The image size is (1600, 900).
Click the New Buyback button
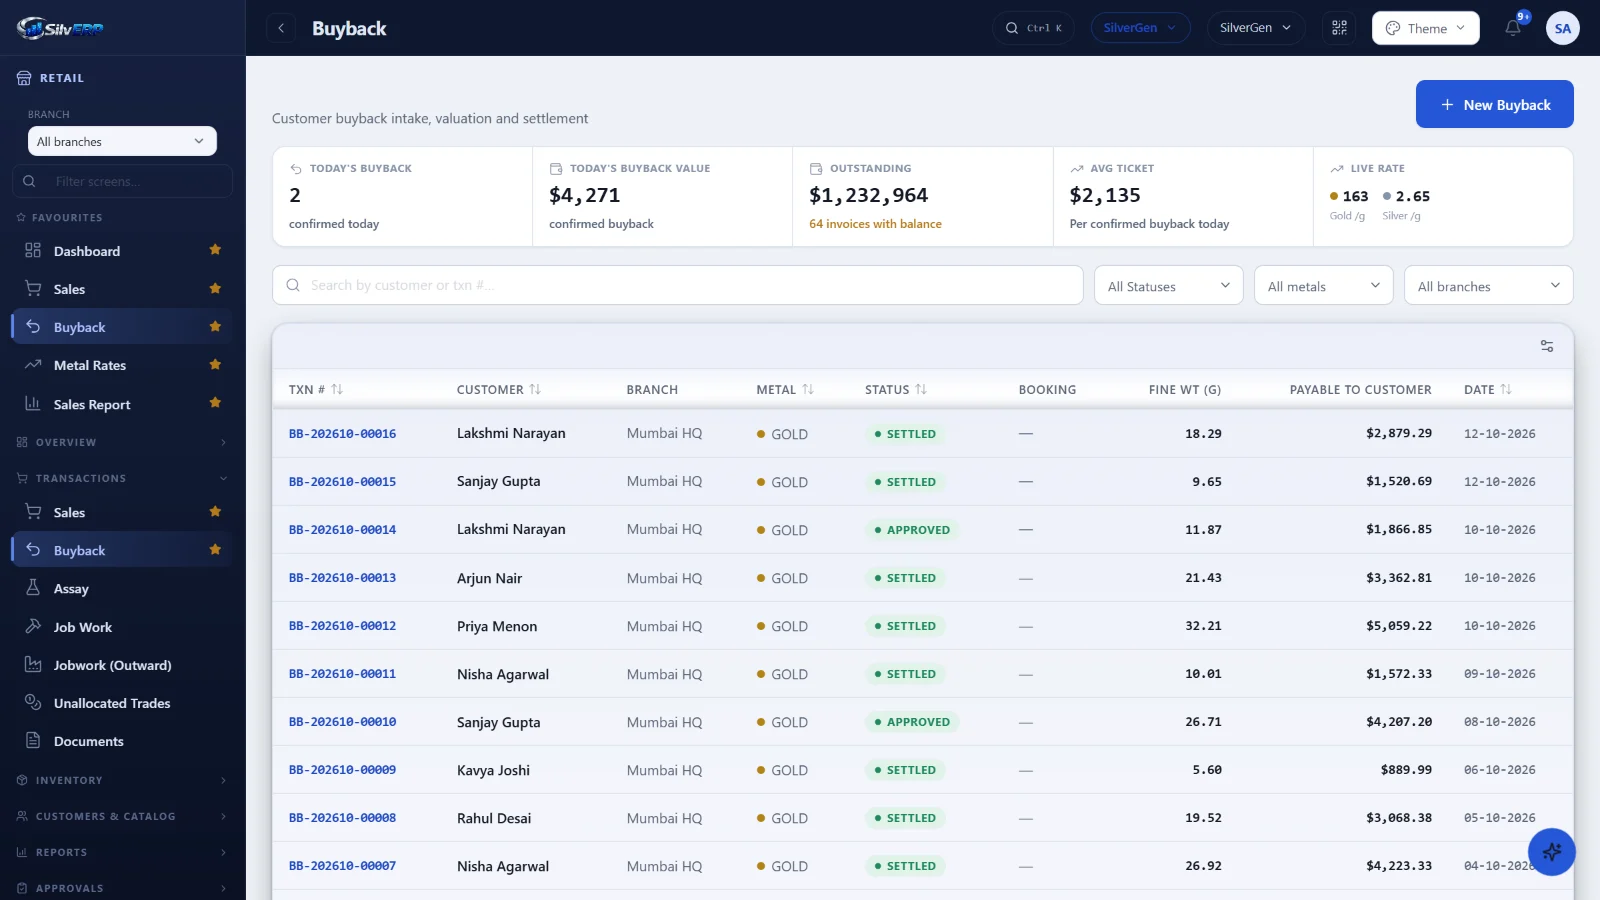coord(1495,104)
